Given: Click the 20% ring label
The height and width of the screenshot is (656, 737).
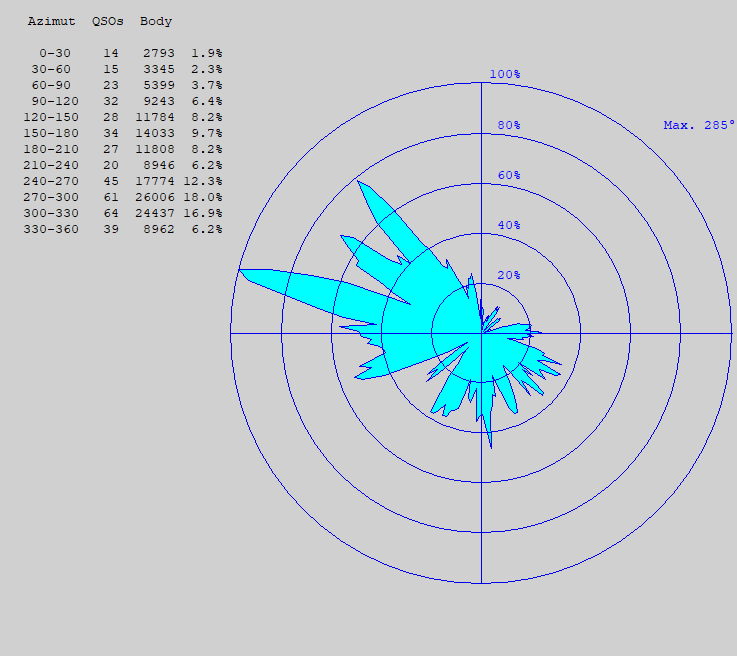Looking at the screenshot, I should click(x=509, y=275).
